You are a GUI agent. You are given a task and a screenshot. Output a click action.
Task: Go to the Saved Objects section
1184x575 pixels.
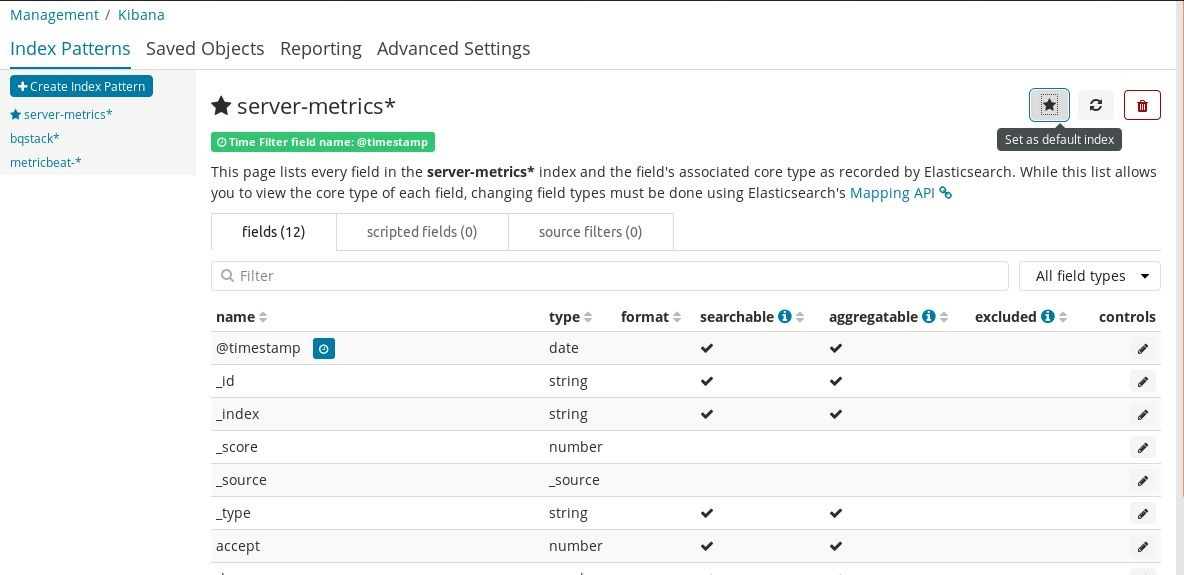(x=205, y=48)
